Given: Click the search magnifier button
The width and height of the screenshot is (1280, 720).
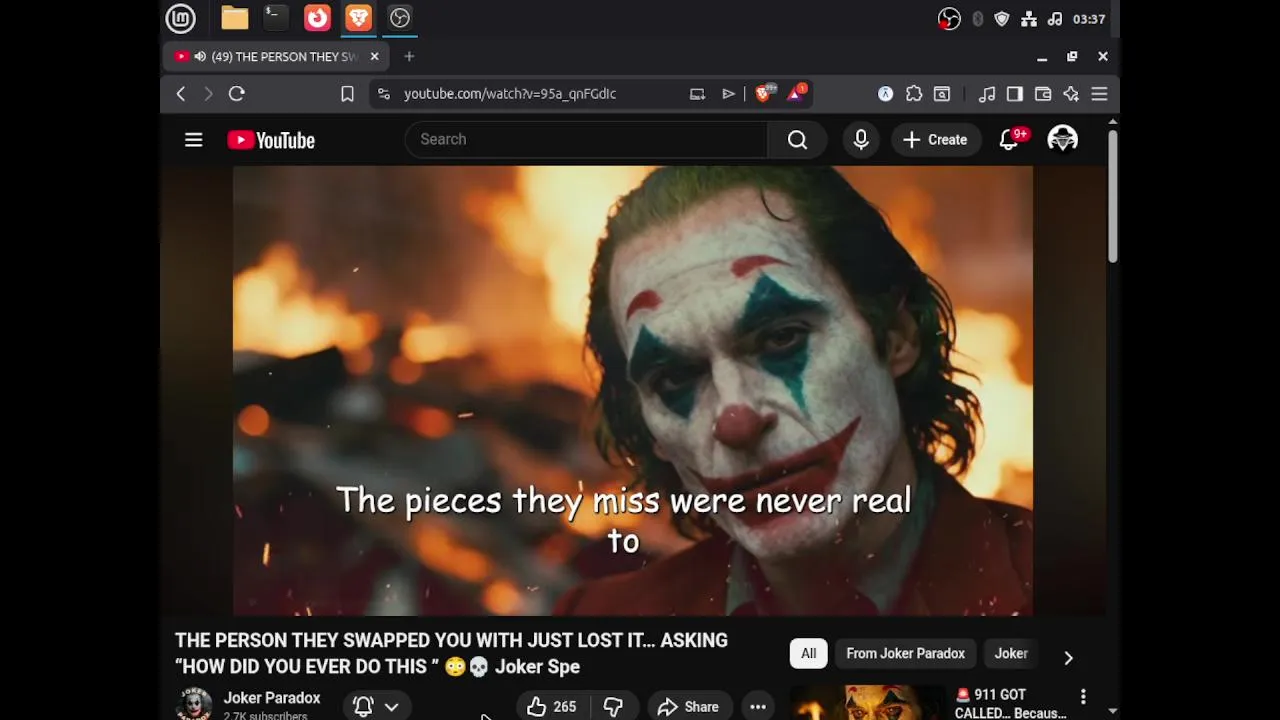Looking at the screenshot, I should [797, 140].
